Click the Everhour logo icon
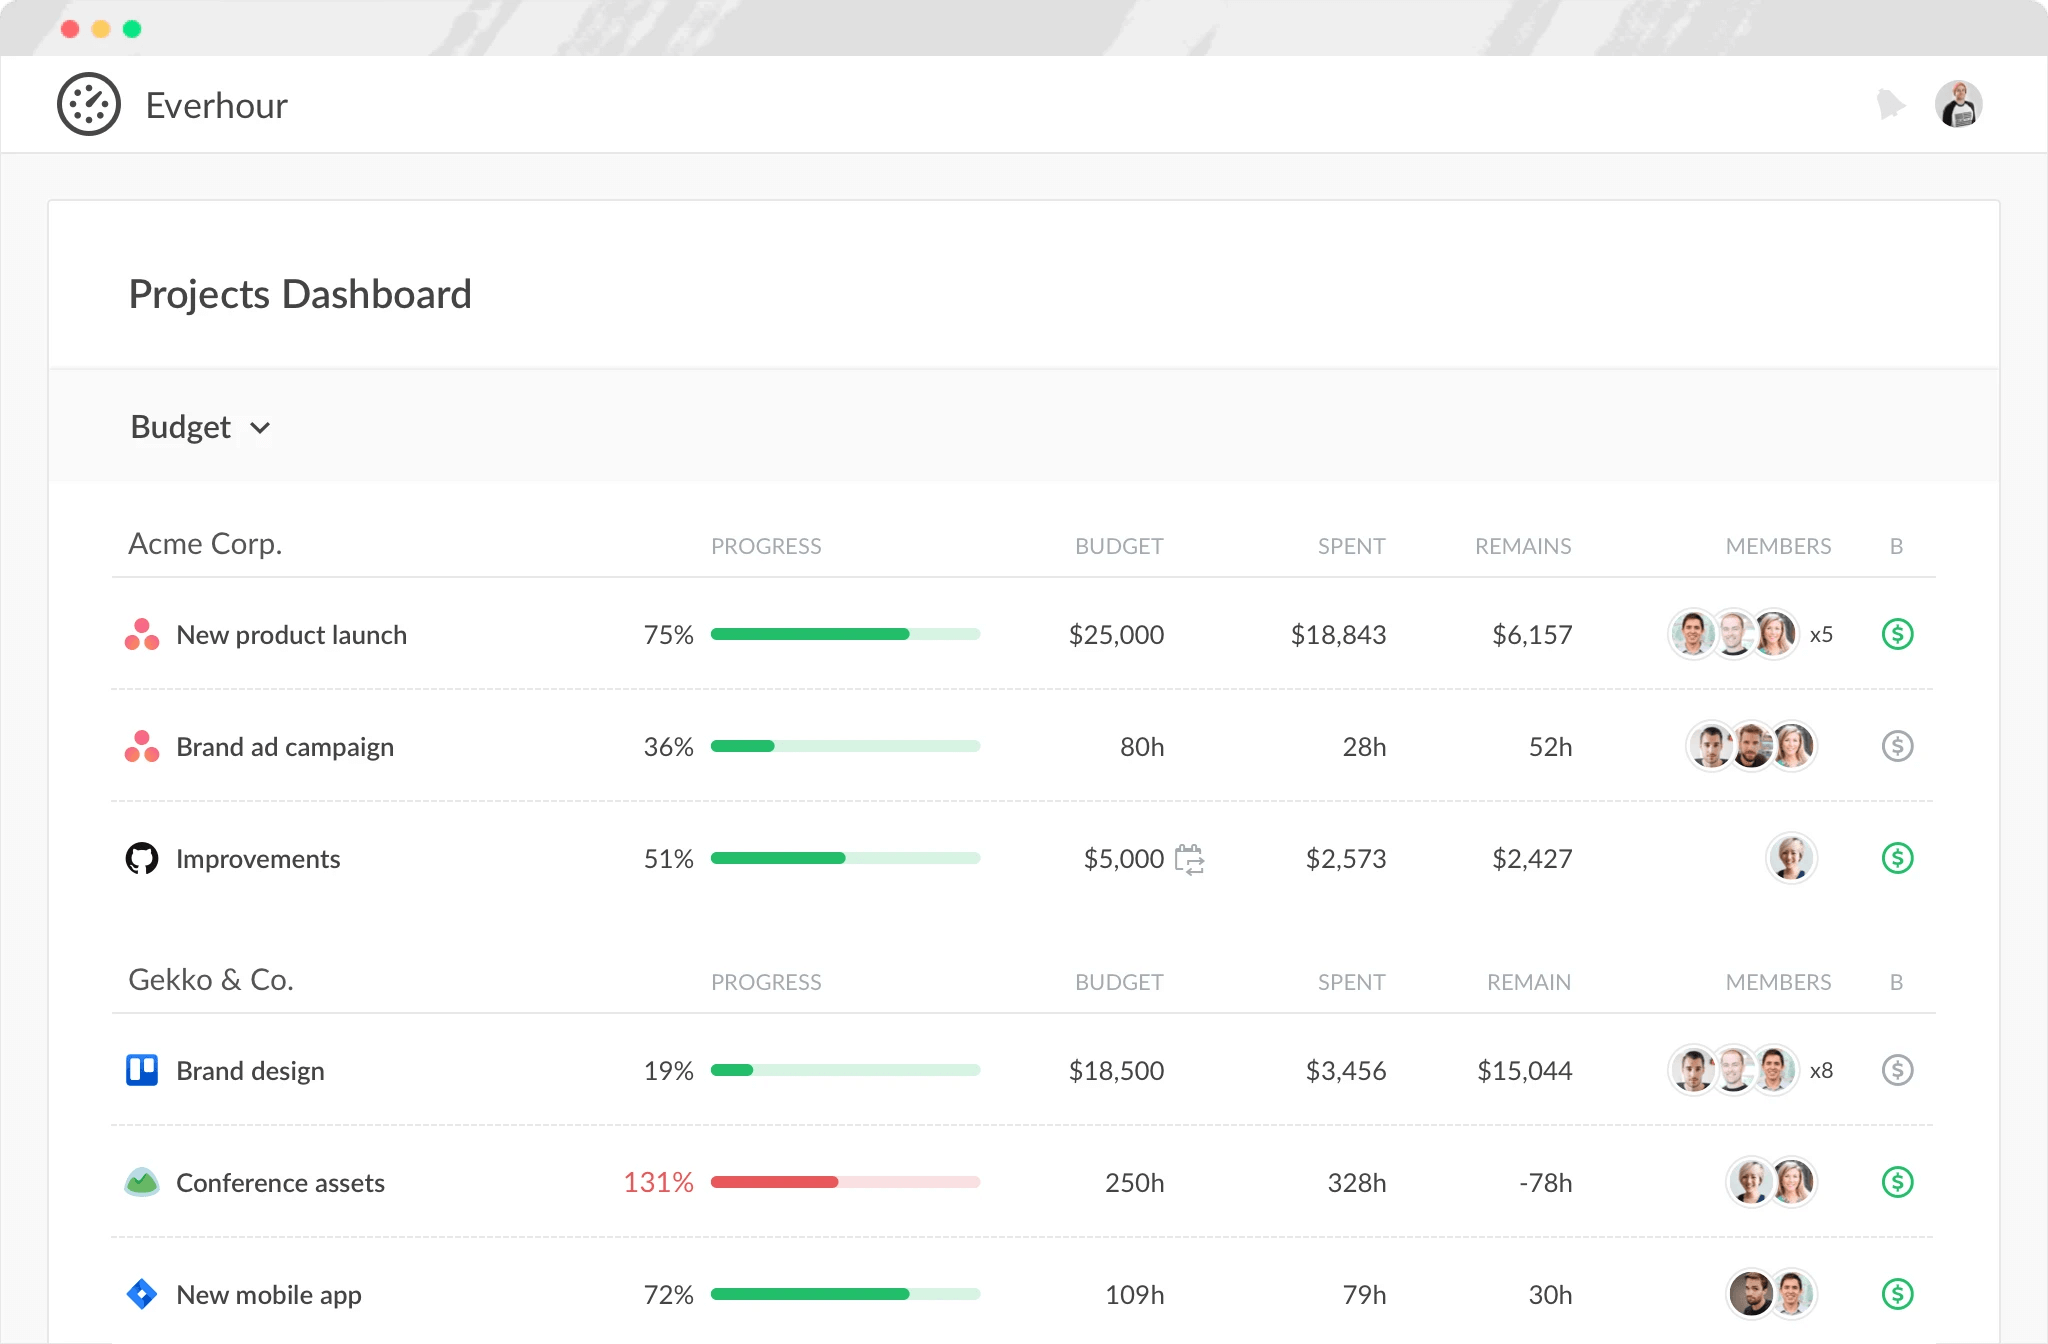 click(89, 104)
